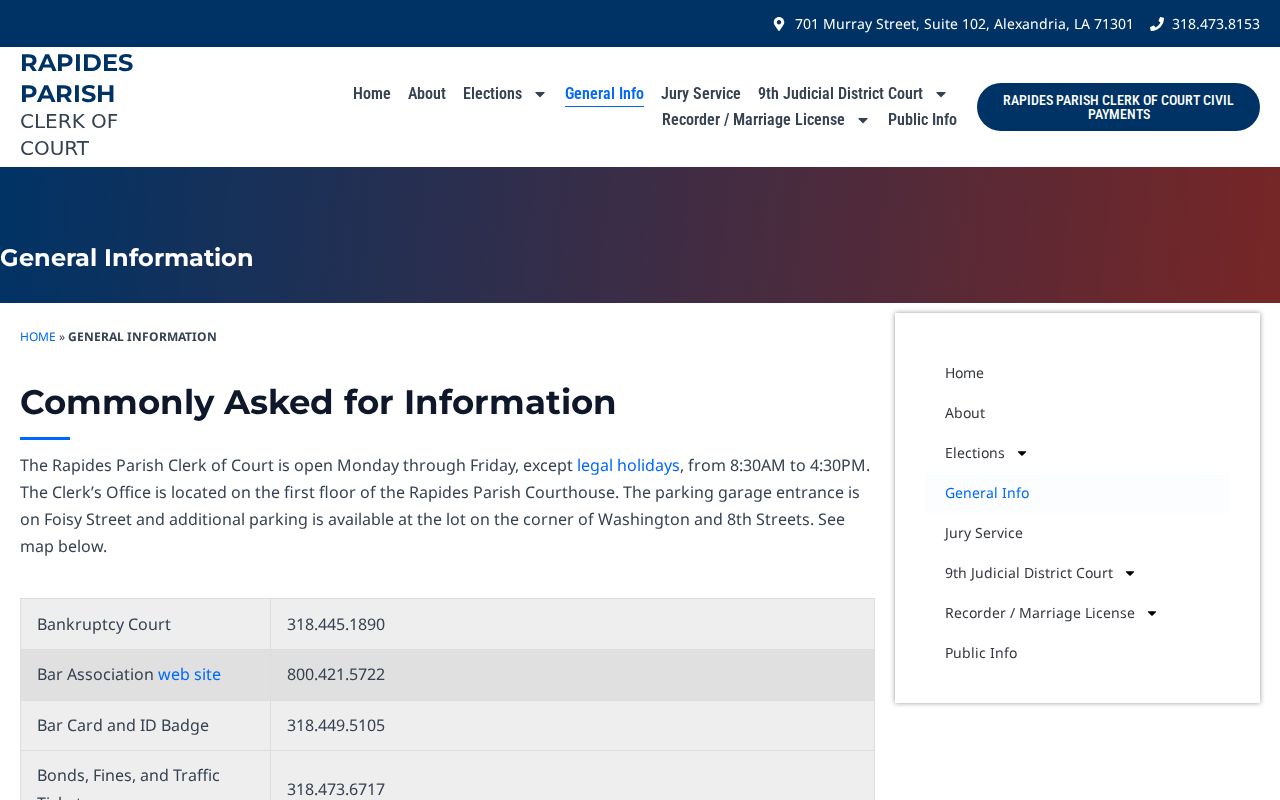Click the Bar Card and ID Badge cell
This screenshot has height=800, width=1280.
(145, 725)
